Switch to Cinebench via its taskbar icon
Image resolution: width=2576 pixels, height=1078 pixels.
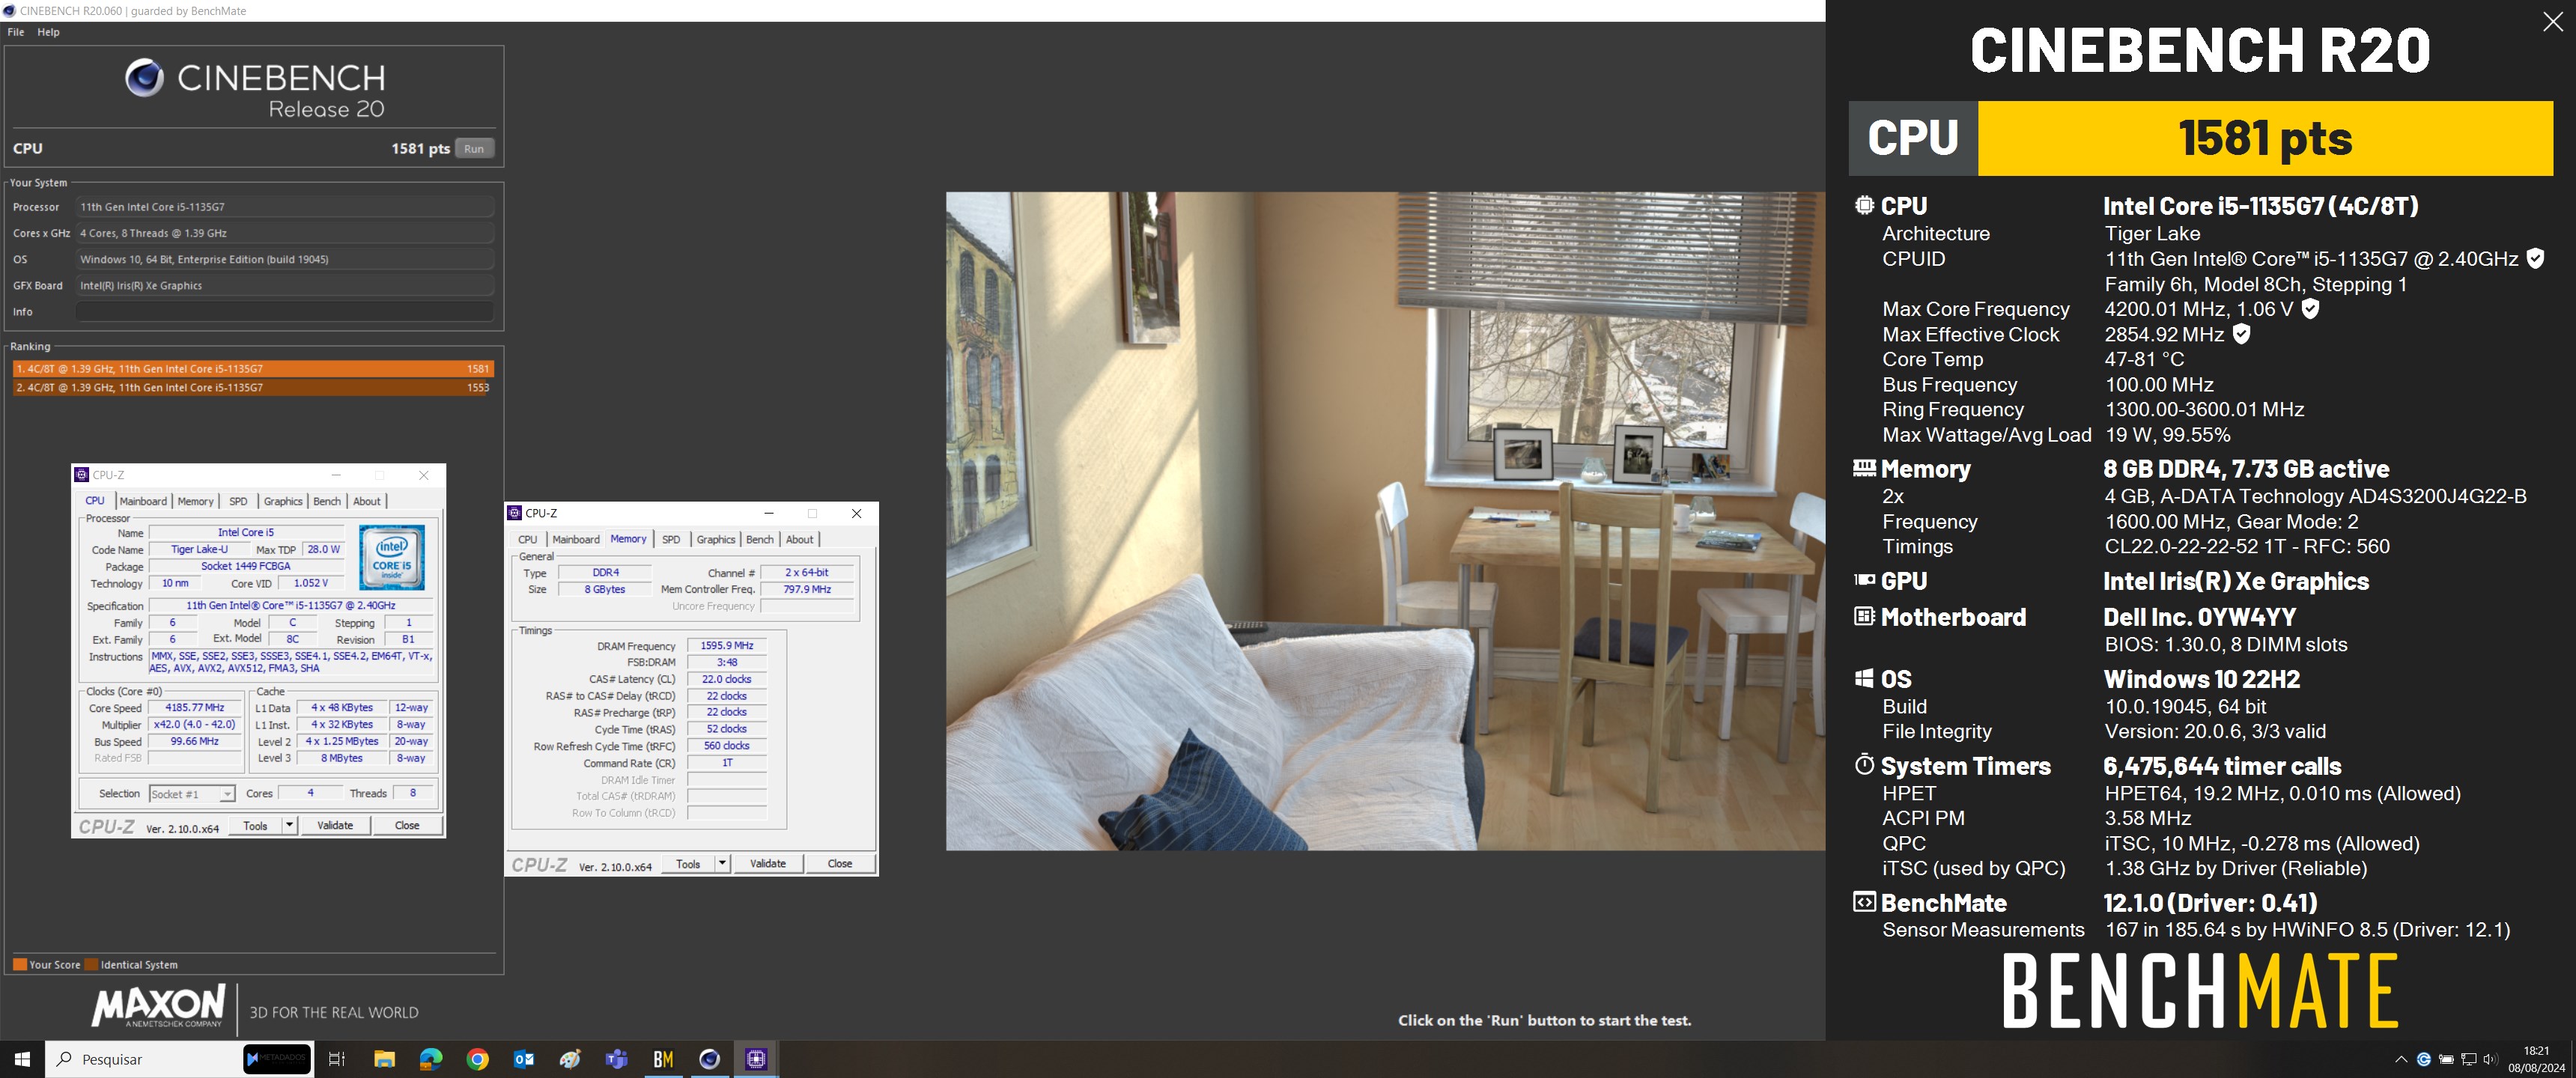[x=710, y=1059]
